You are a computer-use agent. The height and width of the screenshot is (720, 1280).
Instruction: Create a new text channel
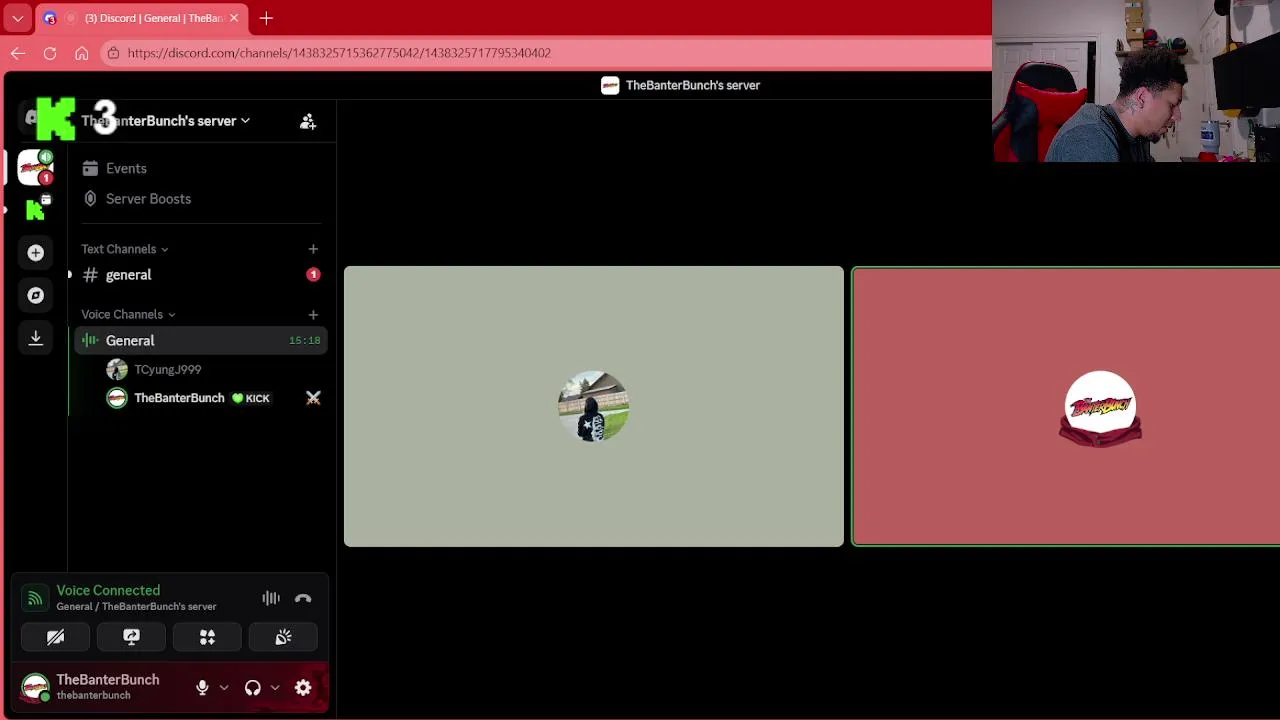click(x=313, y=249)
